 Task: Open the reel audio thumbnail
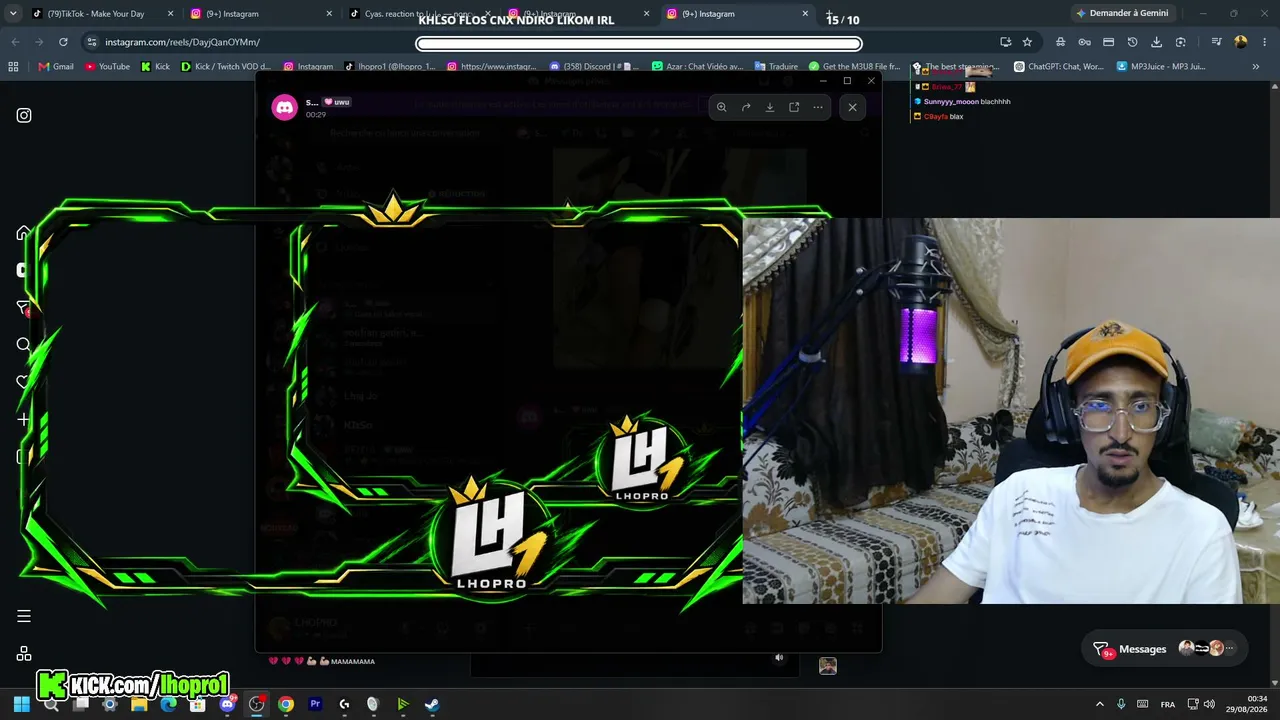click(828, 666)
